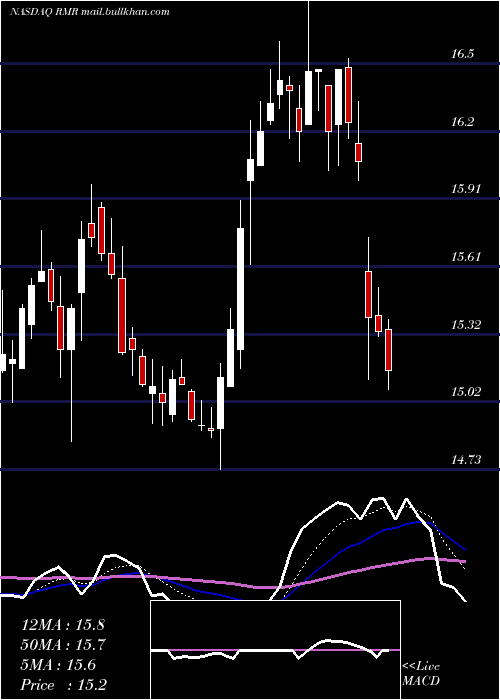Click the 15.02 price axis label
This screenshot has height=700, width=500.
(x=466, y=392)
